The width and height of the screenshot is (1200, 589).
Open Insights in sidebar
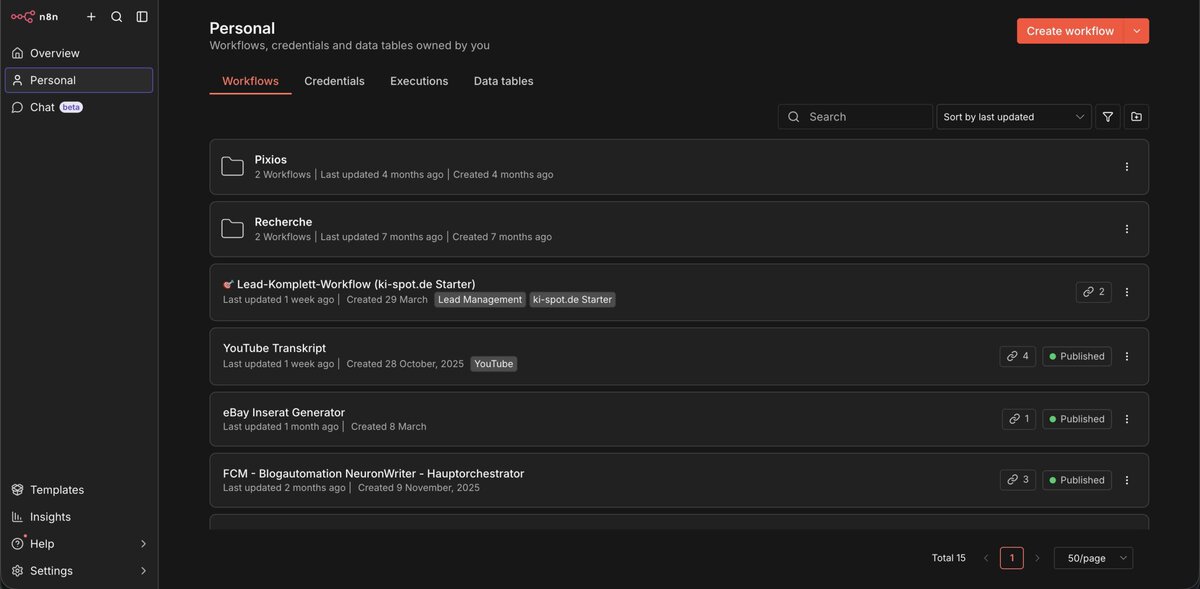point(79,517)
